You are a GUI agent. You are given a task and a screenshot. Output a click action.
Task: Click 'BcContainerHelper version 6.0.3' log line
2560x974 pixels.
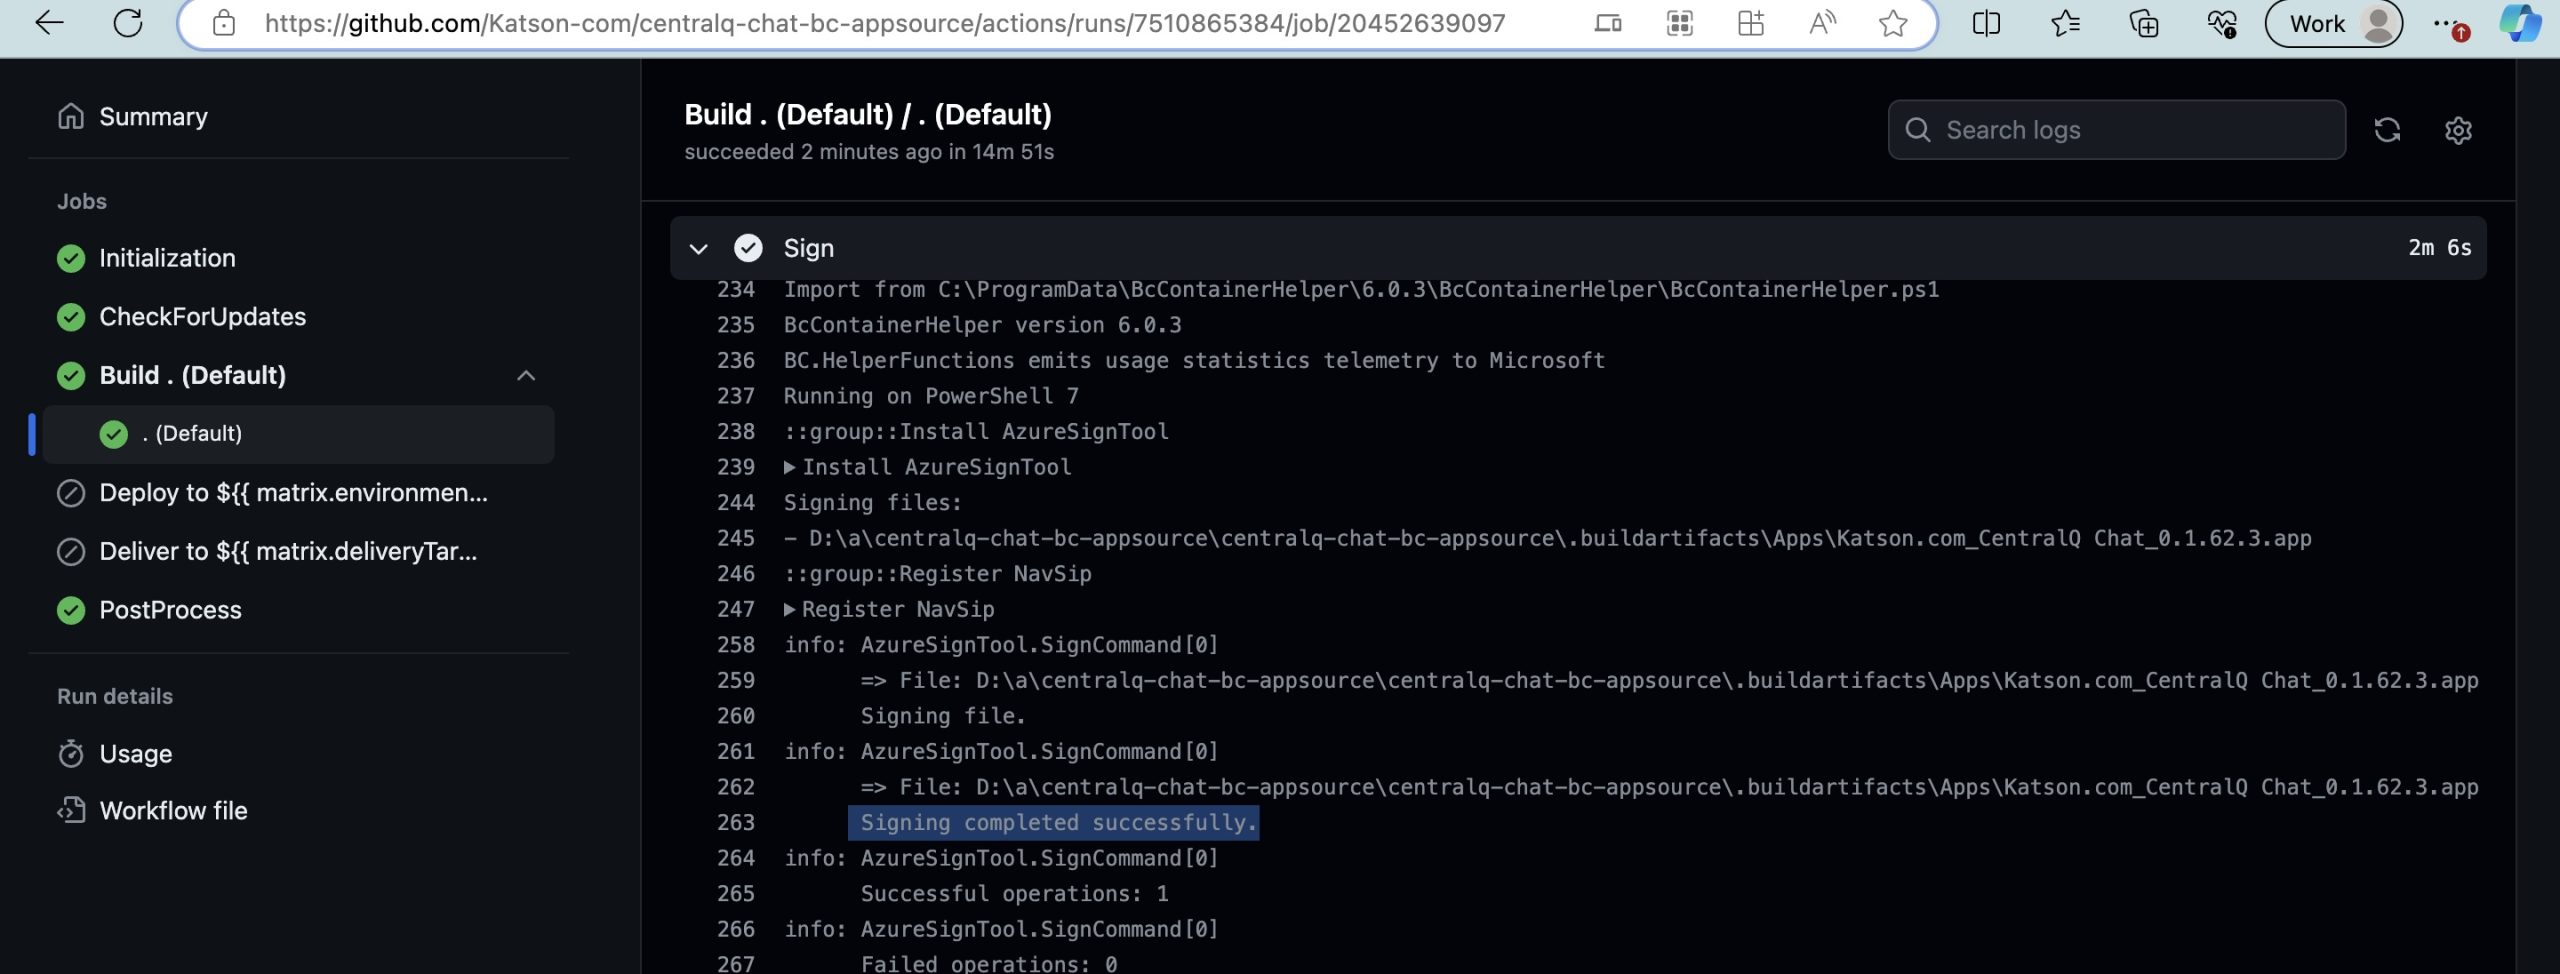pyautogui.click(x=982, y=325)
